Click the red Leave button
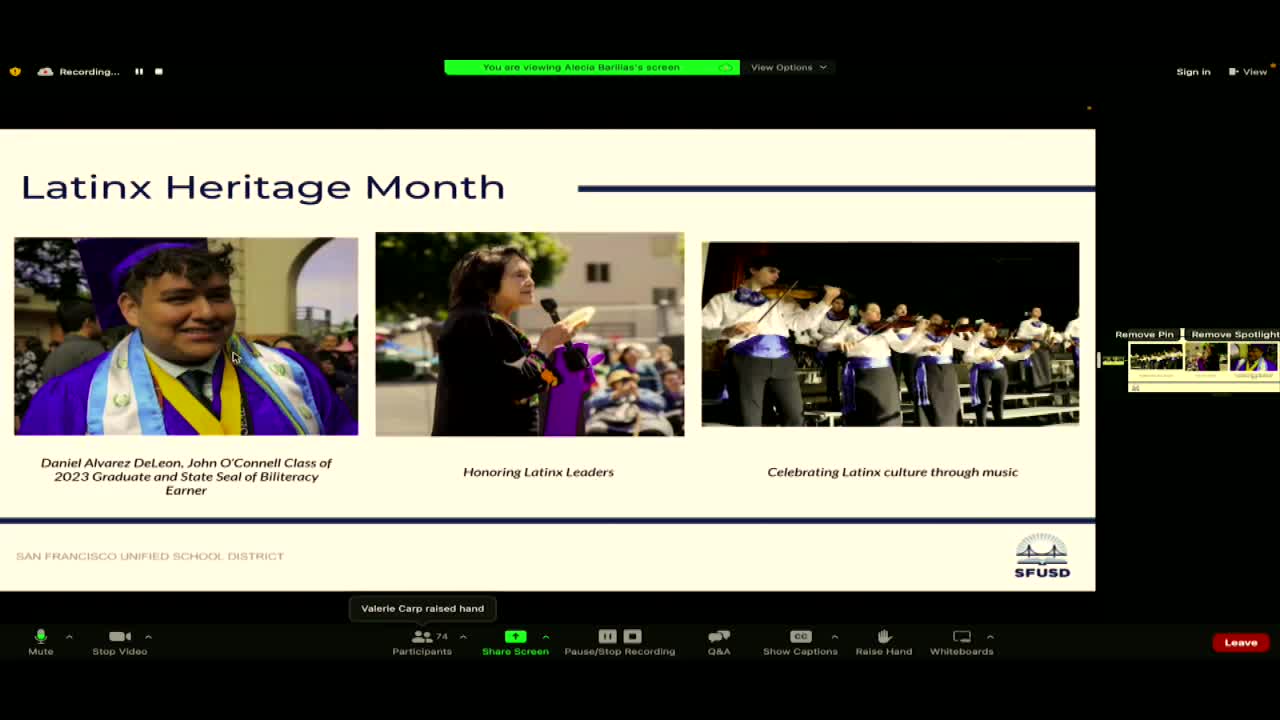 tap(1240, 642)
